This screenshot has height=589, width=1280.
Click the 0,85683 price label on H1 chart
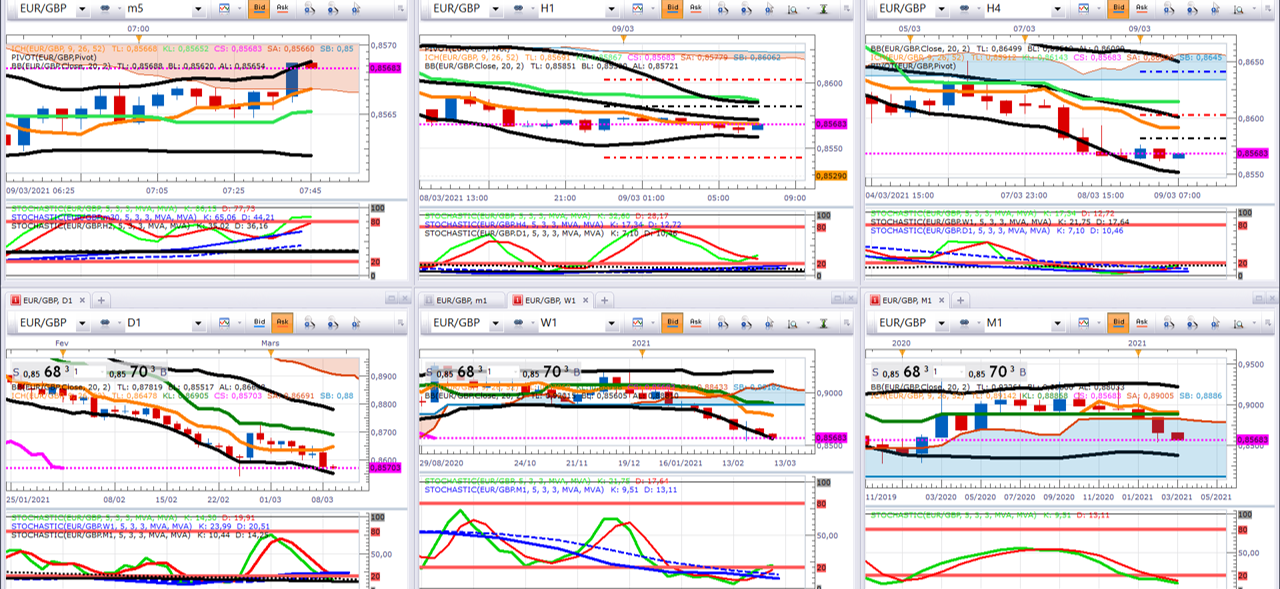pos(832,123)
